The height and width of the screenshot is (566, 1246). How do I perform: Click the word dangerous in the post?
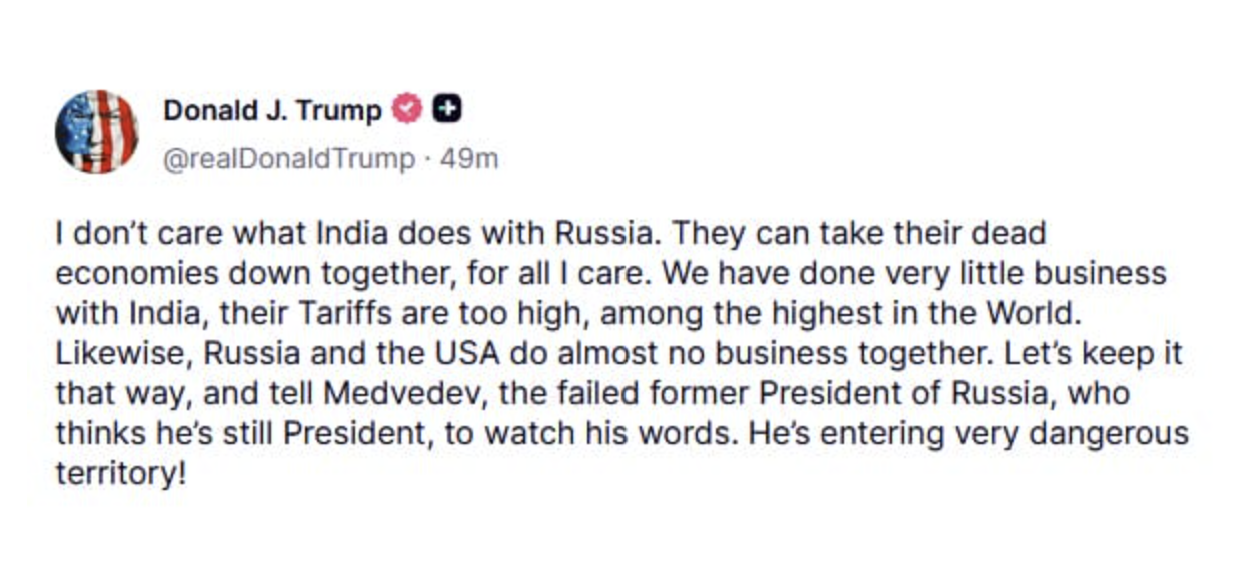[x=1110, y=434]
